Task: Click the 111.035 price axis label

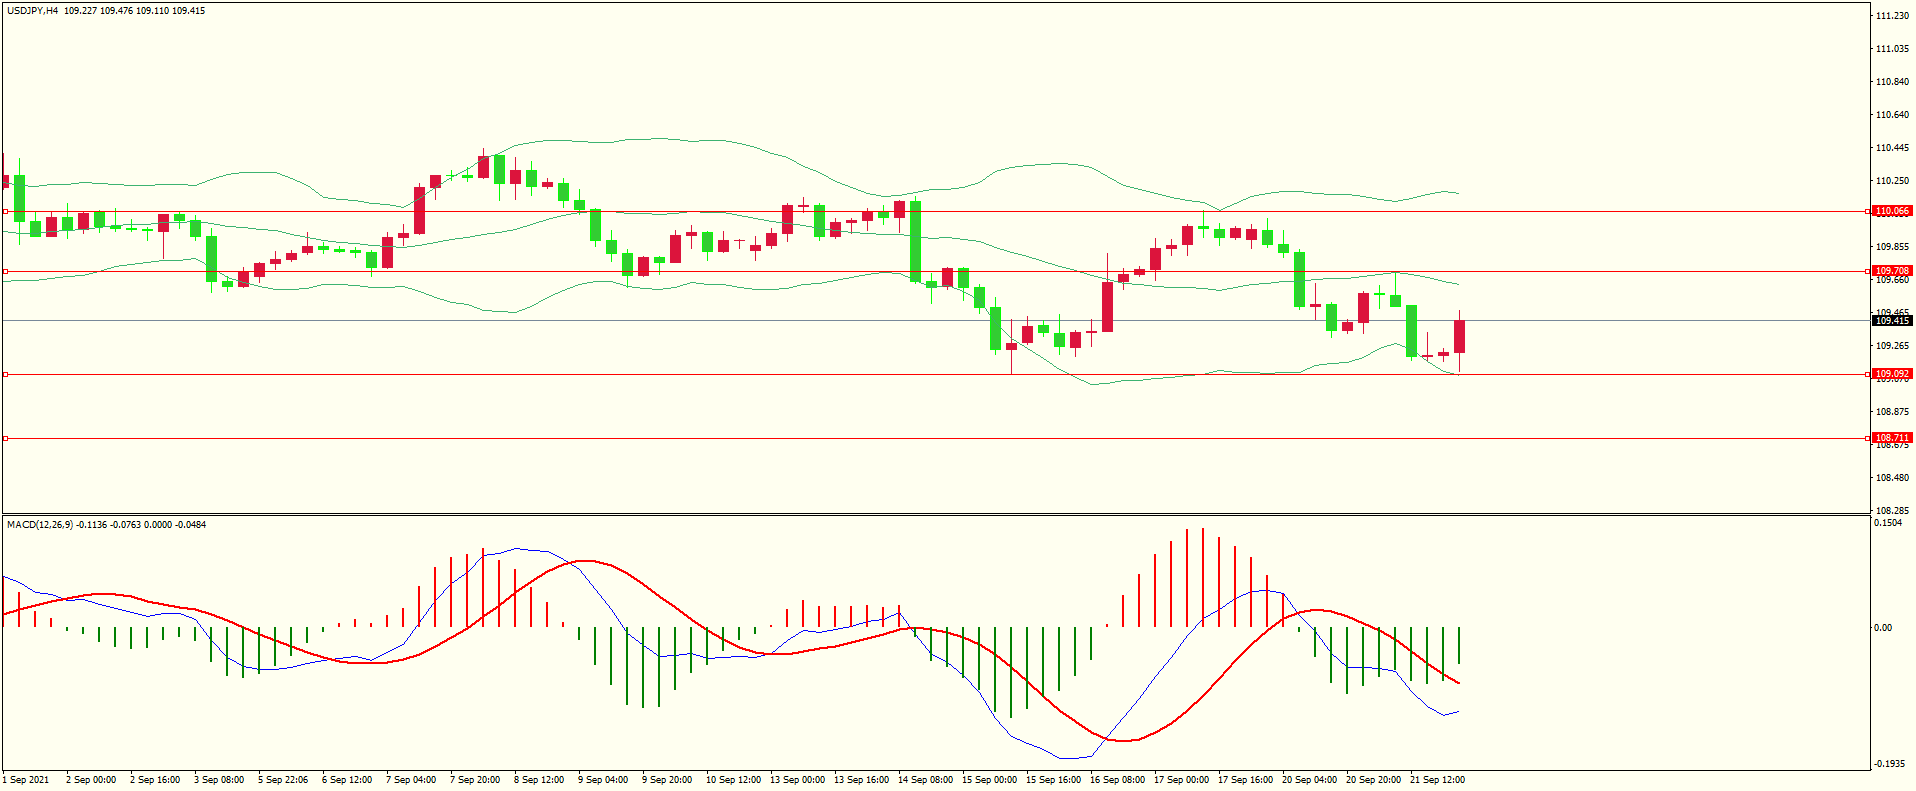Action: 1893,49
